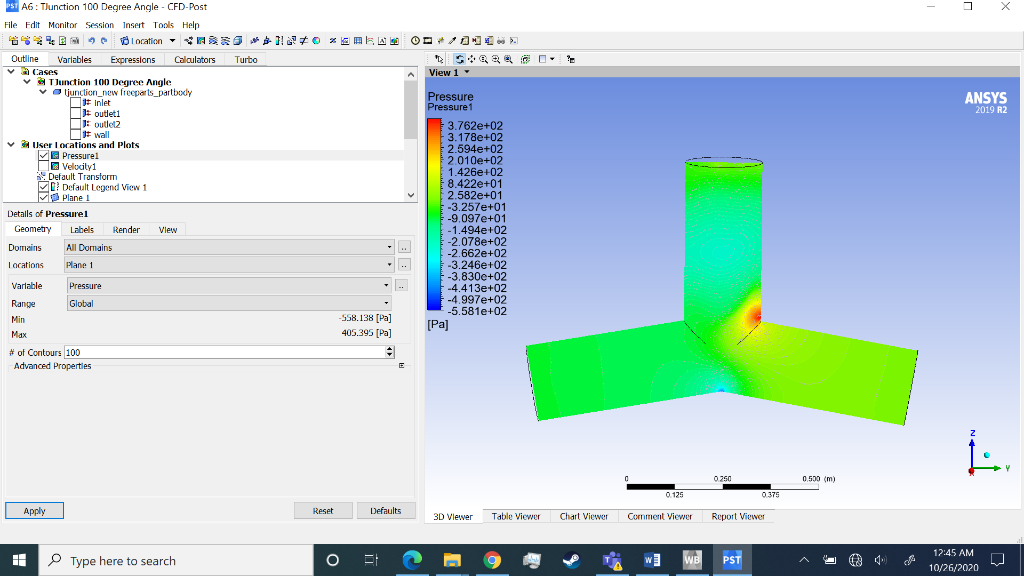Open Google Chrome from the taskbar

pos(492,560)
